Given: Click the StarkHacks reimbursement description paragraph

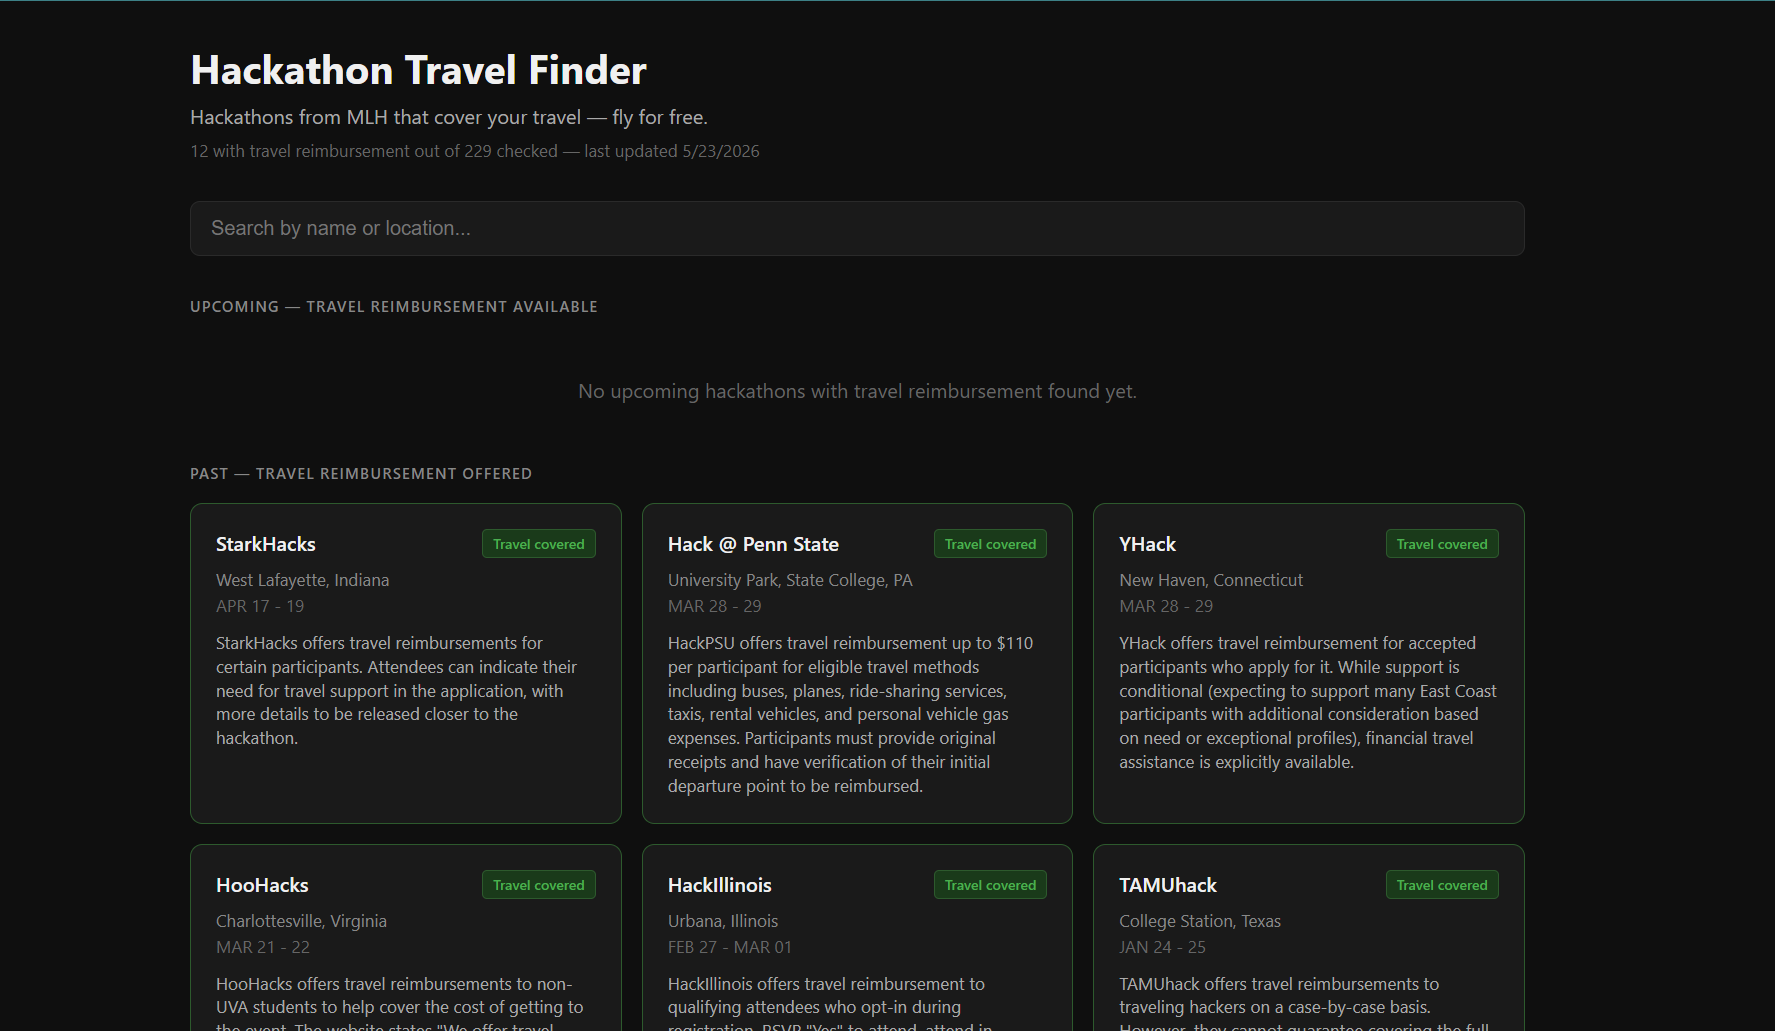Looking at the screenshot, I should [x=397, y=691].
